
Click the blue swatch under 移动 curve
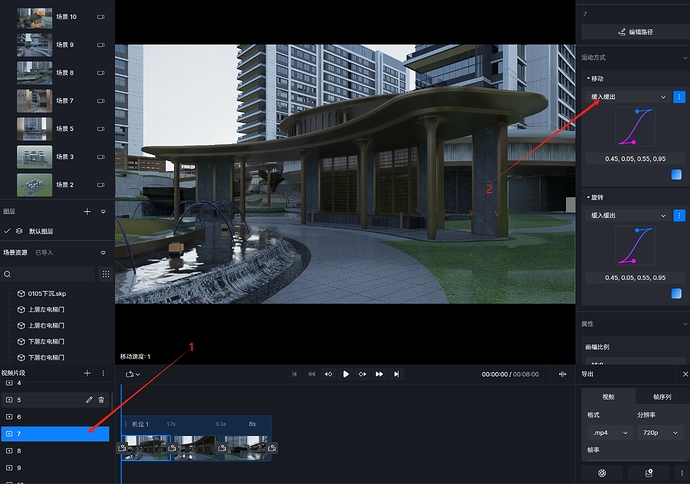coord(676,175)
